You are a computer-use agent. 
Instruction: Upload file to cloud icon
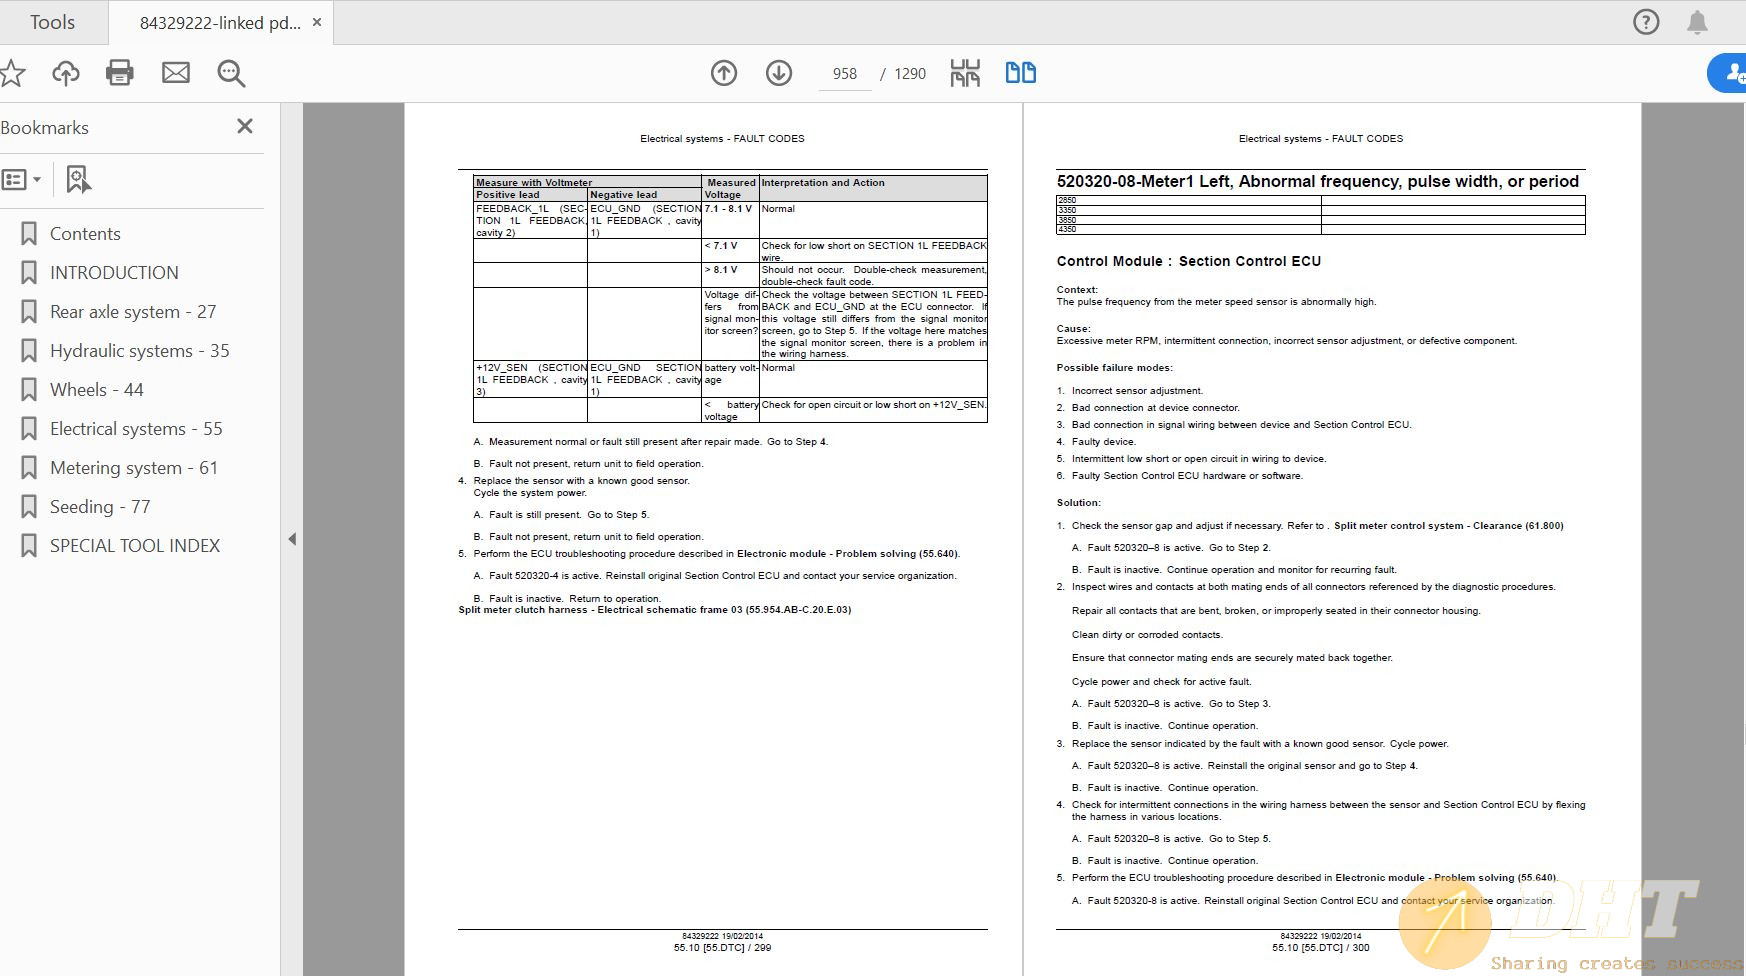click(66, 73)
